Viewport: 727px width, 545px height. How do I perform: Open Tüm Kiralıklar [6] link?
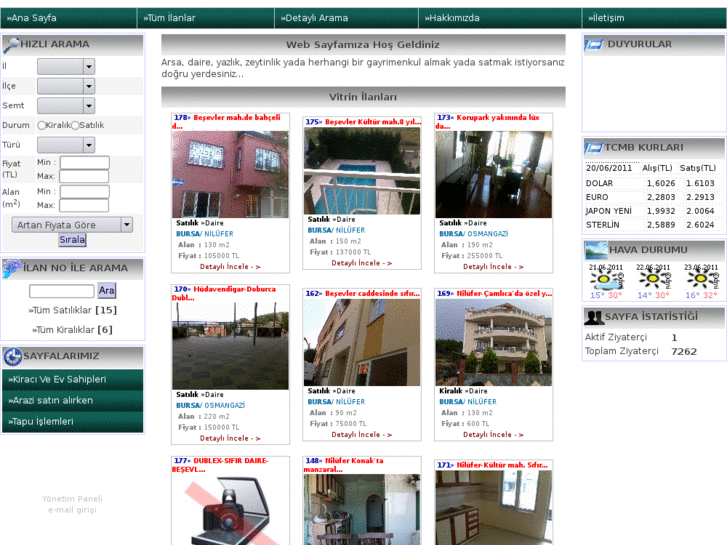(72, 330)
